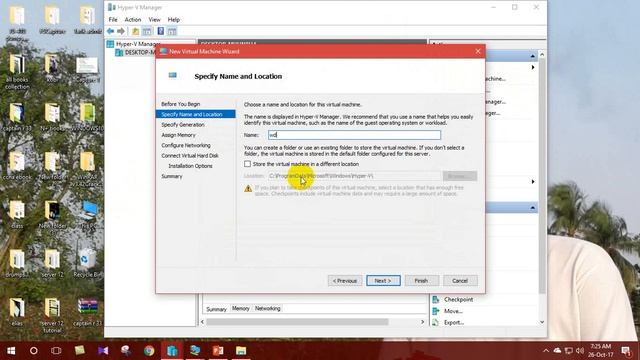
Task: Go to Connect Virtual Hard Disk step
Action: (190, 156)
